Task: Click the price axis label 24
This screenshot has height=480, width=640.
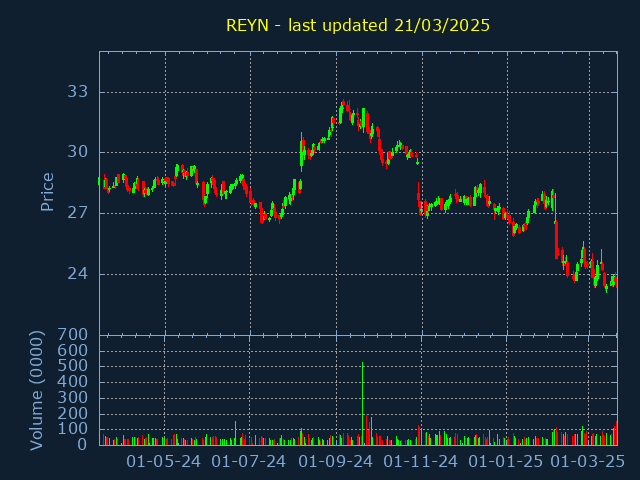Action: coord(78,273)
